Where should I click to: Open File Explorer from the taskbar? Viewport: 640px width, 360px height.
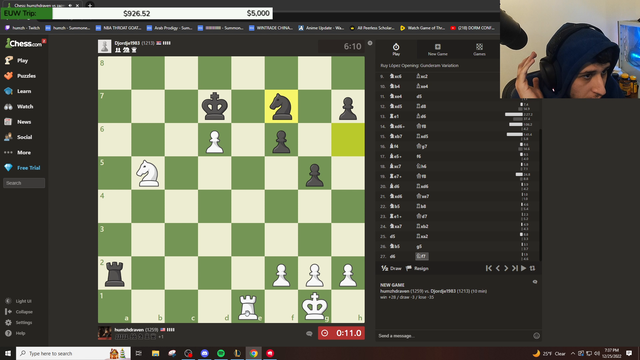[x=156, y=353]
